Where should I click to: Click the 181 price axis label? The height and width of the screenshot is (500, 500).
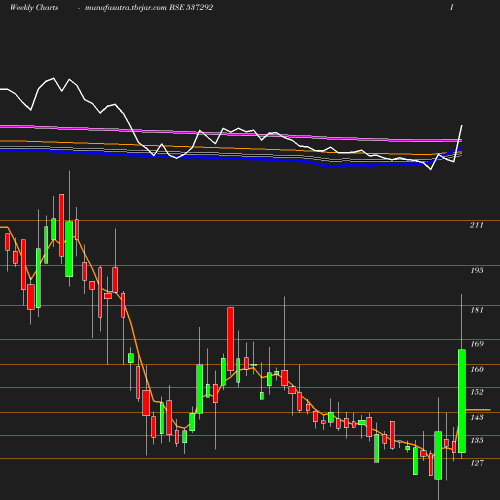pyautogui.click(x=477, y=310)
